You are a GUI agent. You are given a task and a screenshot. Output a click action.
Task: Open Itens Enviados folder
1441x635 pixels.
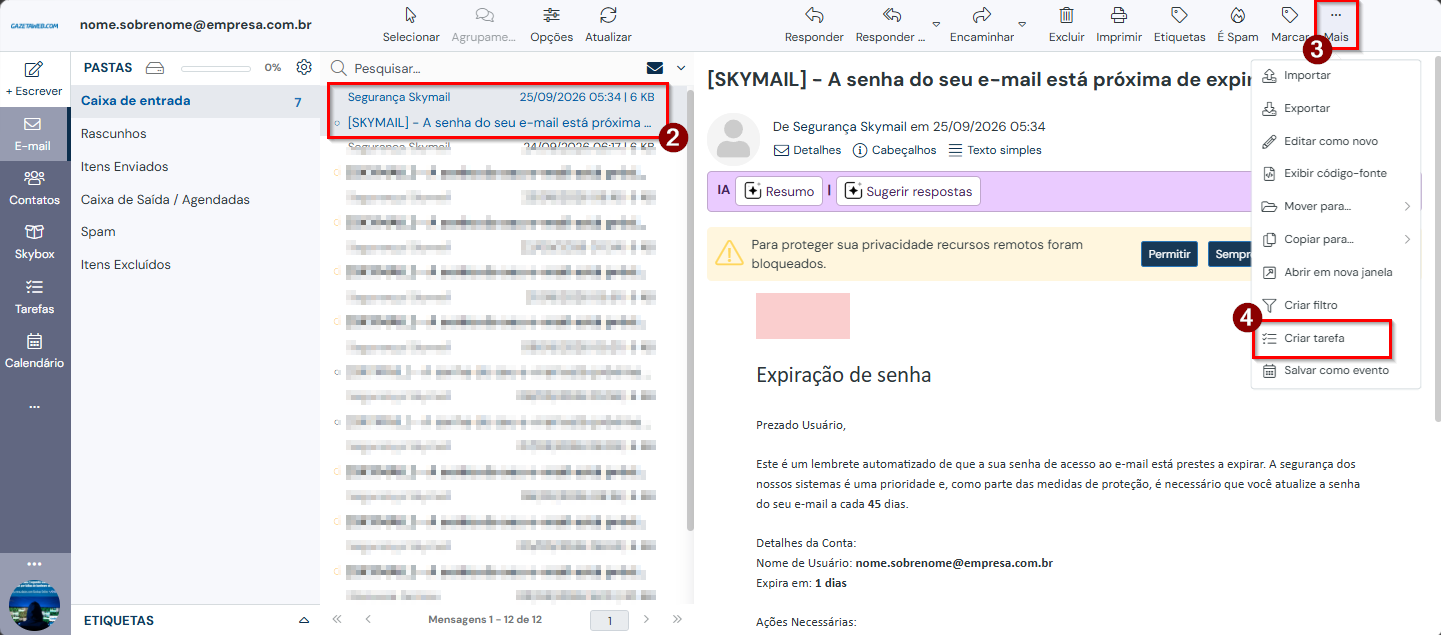(195, 167)
